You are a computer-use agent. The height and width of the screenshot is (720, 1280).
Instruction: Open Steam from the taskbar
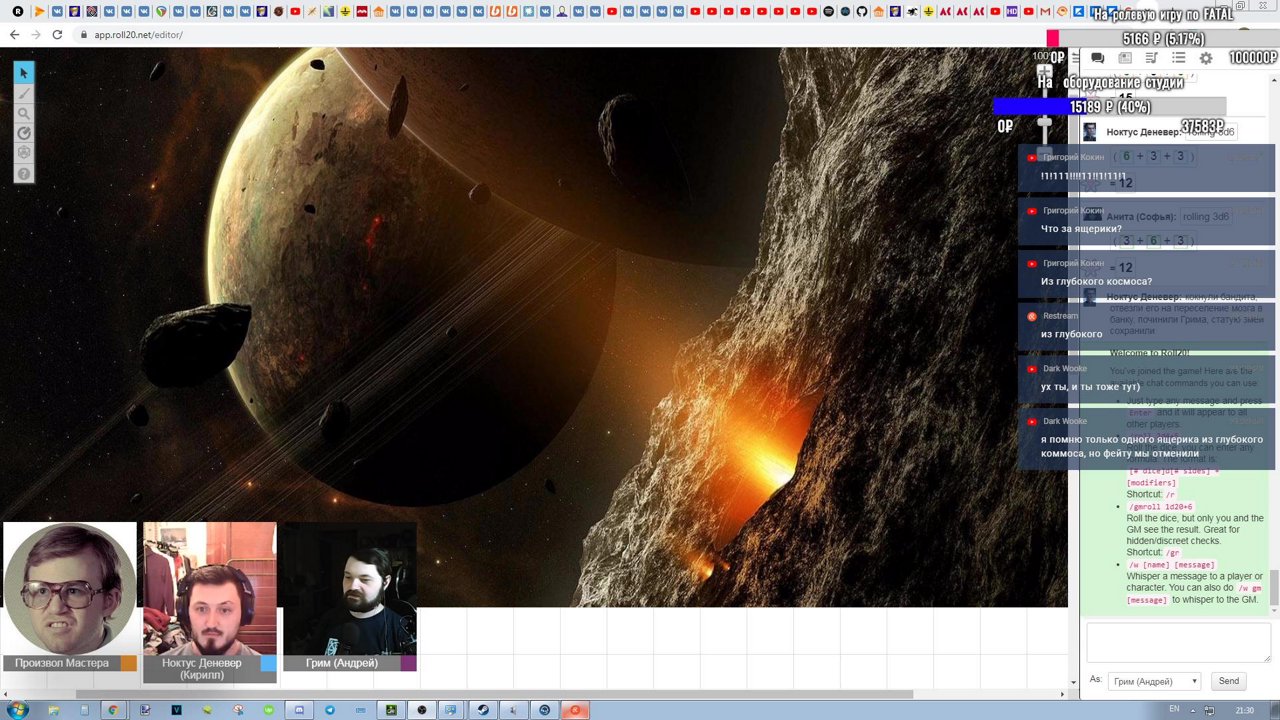coord(483,710)
